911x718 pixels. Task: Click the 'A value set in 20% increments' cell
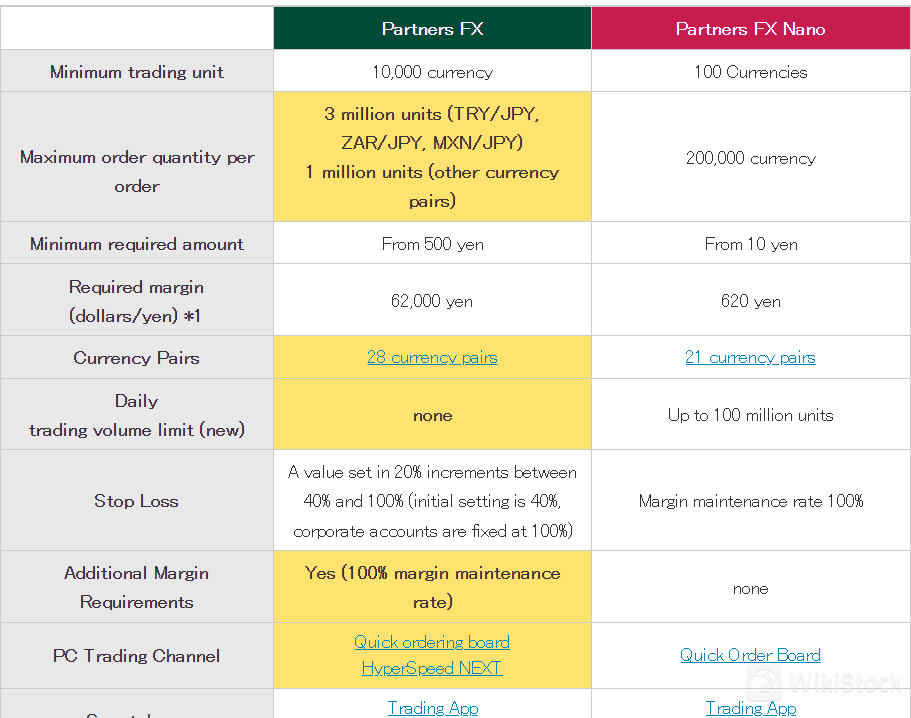coord(432,500)
